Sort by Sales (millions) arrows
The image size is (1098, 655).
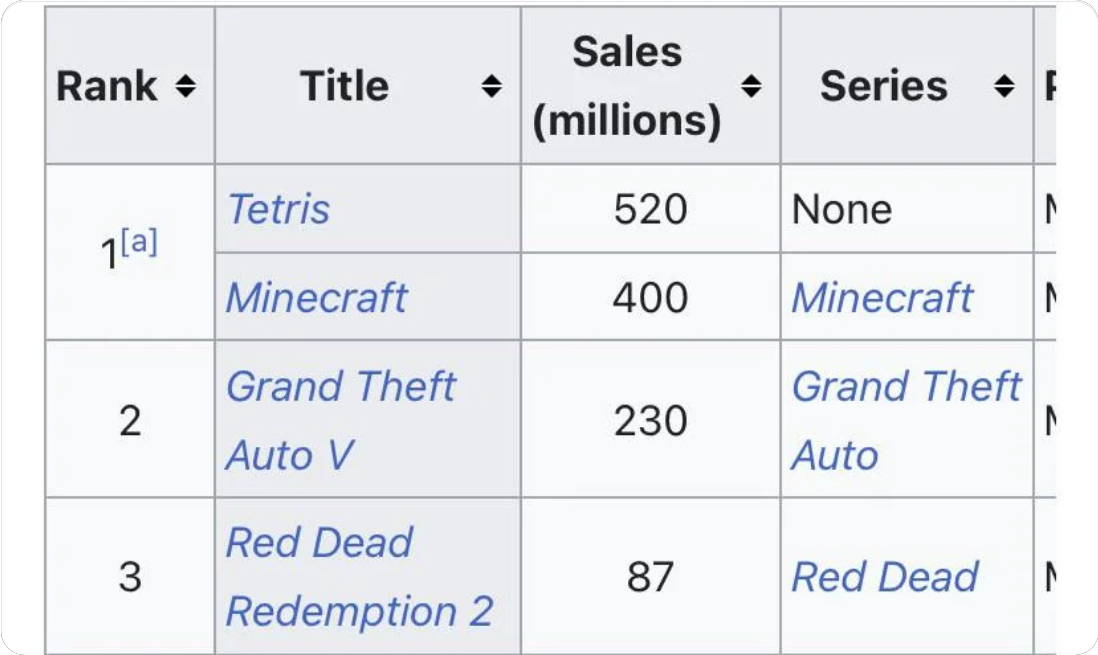(751, 86)
